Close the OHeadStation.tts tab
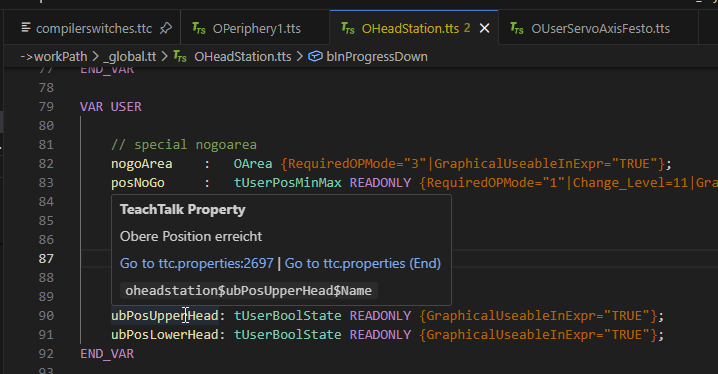Viewport: 718px width, 374px height. pyautogui.click(x=484, y=28)
